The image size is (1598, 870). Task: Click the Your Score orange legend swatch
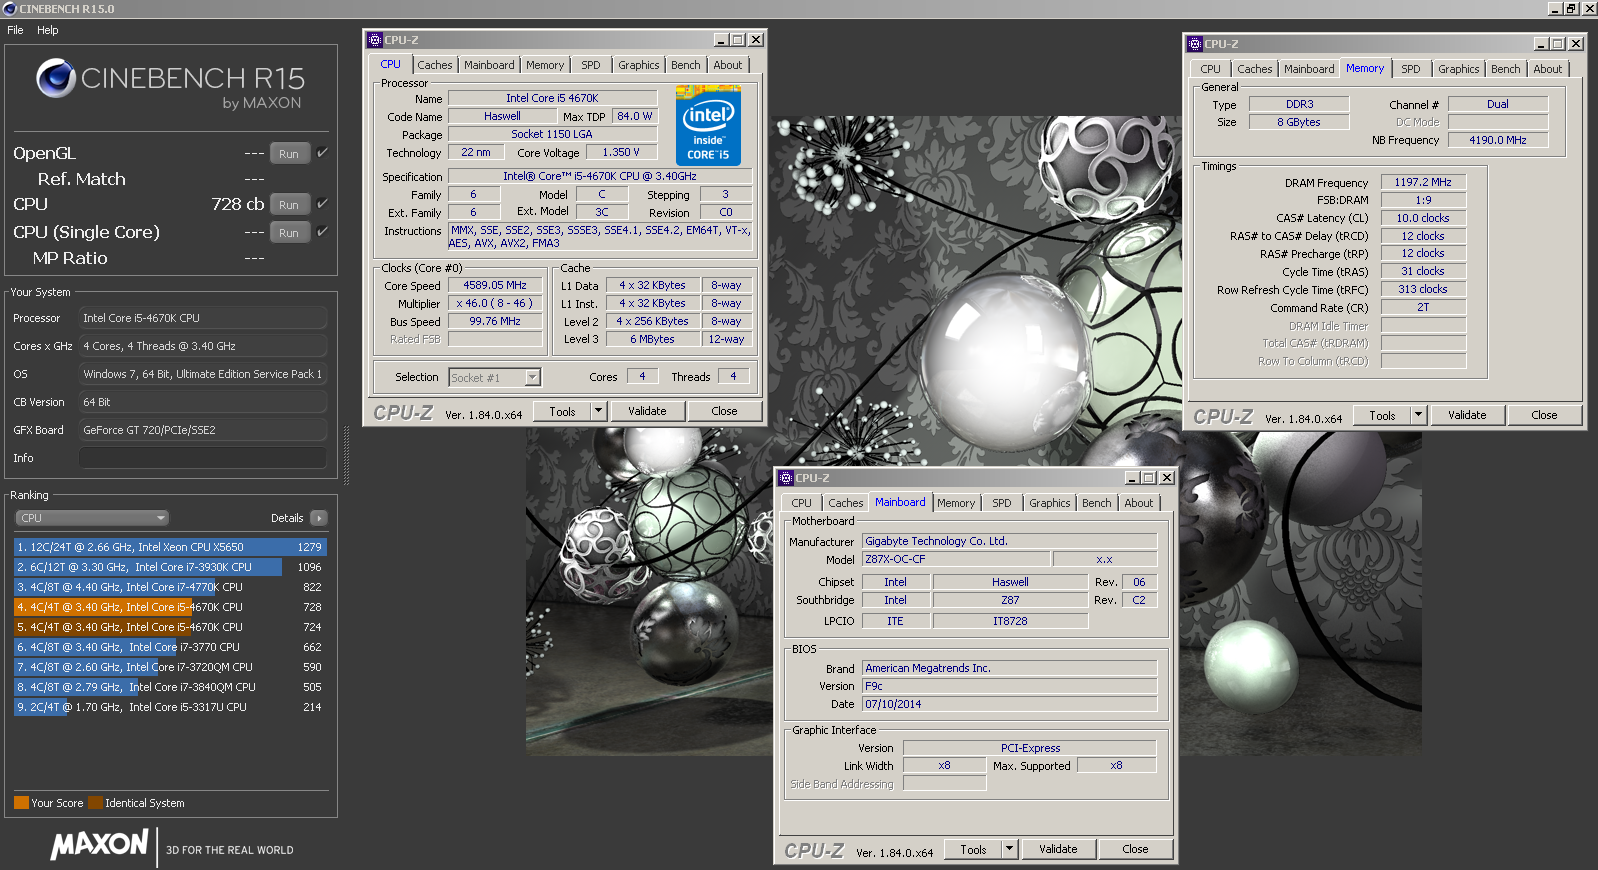pos(21,803)
